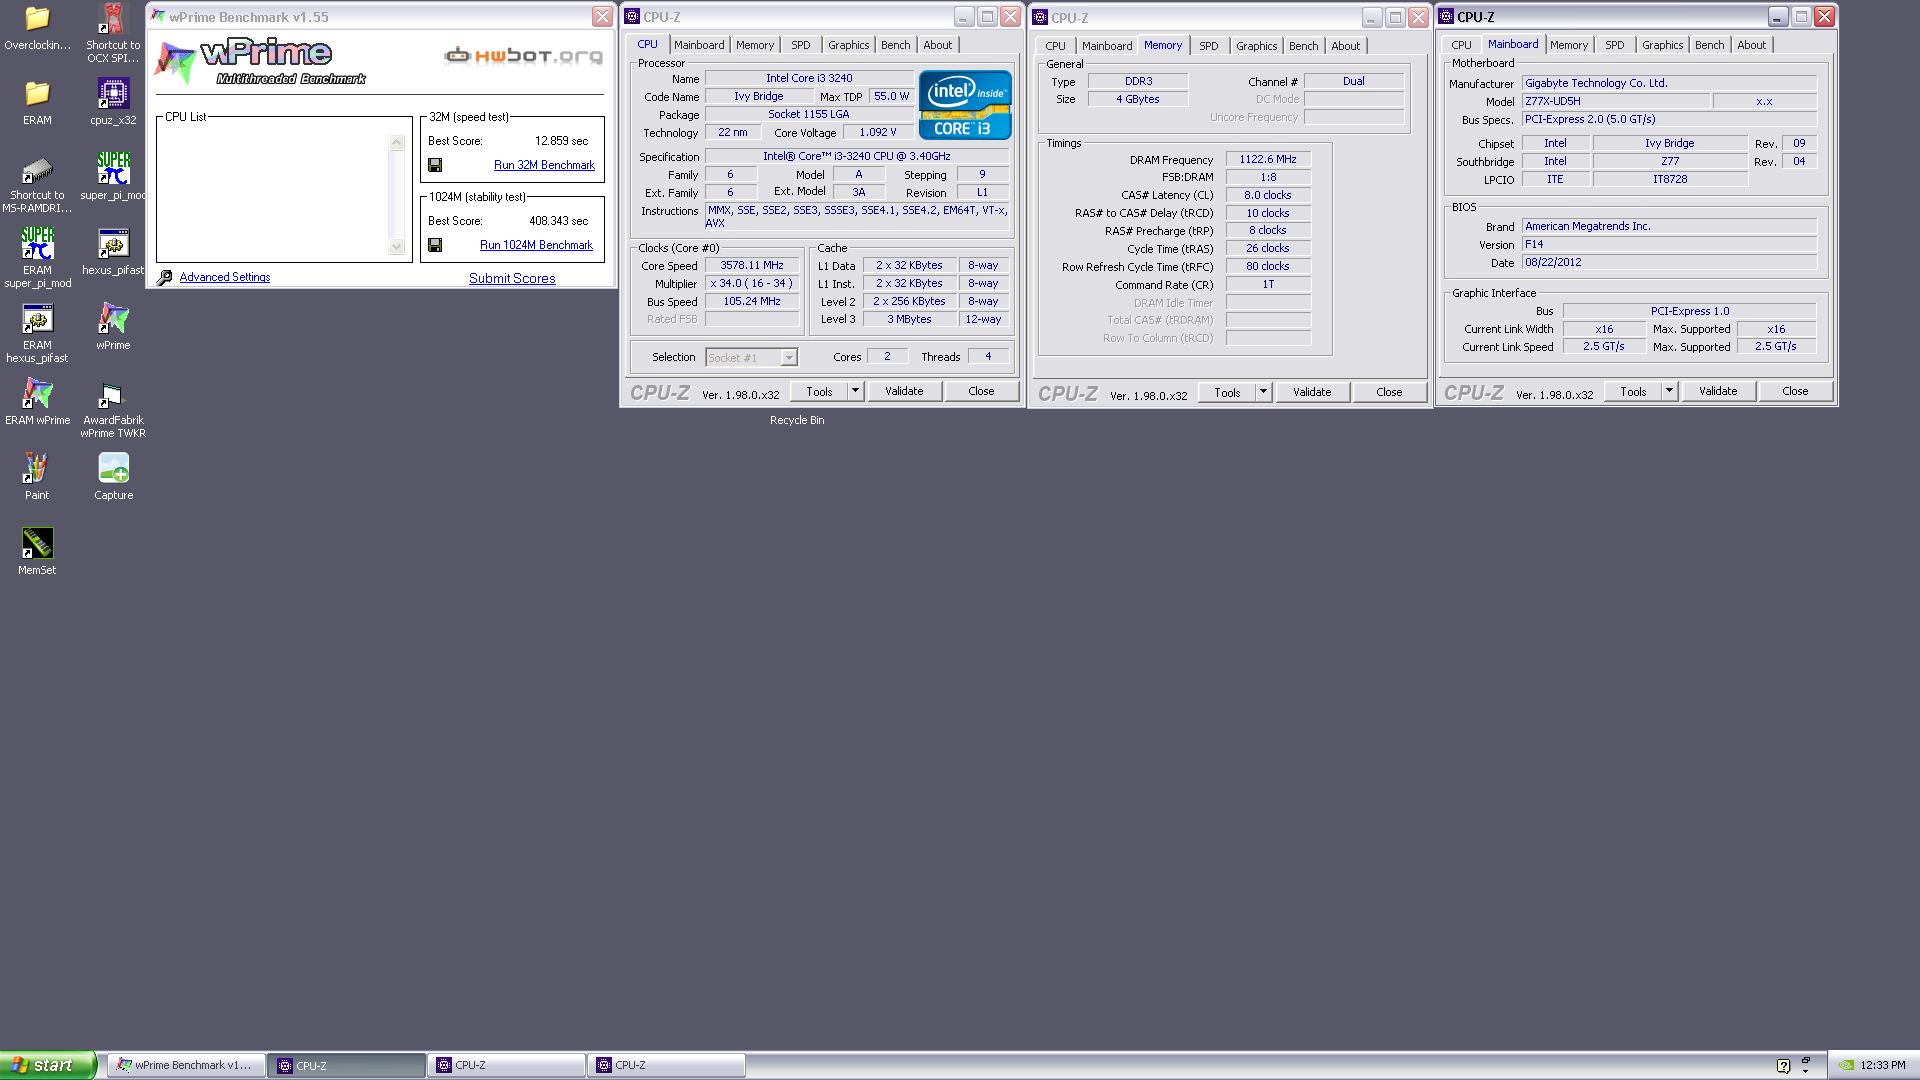This screenshot has width=1920, height=1080.
Task: Click the Intel Core i3 logo in CPU-Z
Action: [x=965, y=104]
